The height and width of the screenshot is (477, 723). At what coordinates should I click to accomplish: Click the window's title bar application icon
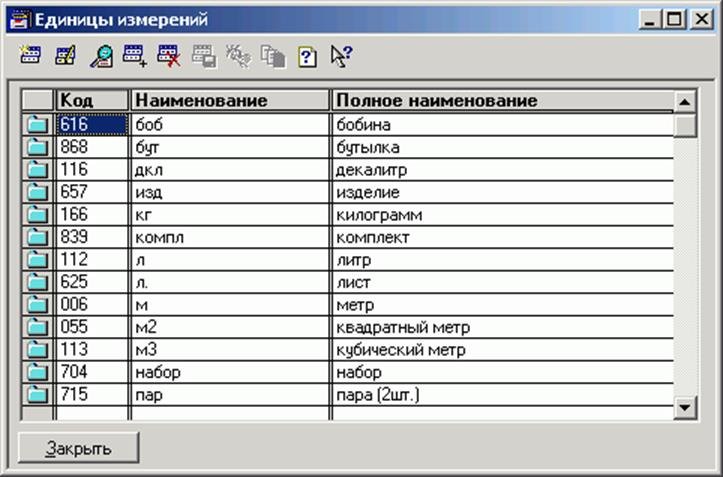pyautogui.click(x=19, y=19)
